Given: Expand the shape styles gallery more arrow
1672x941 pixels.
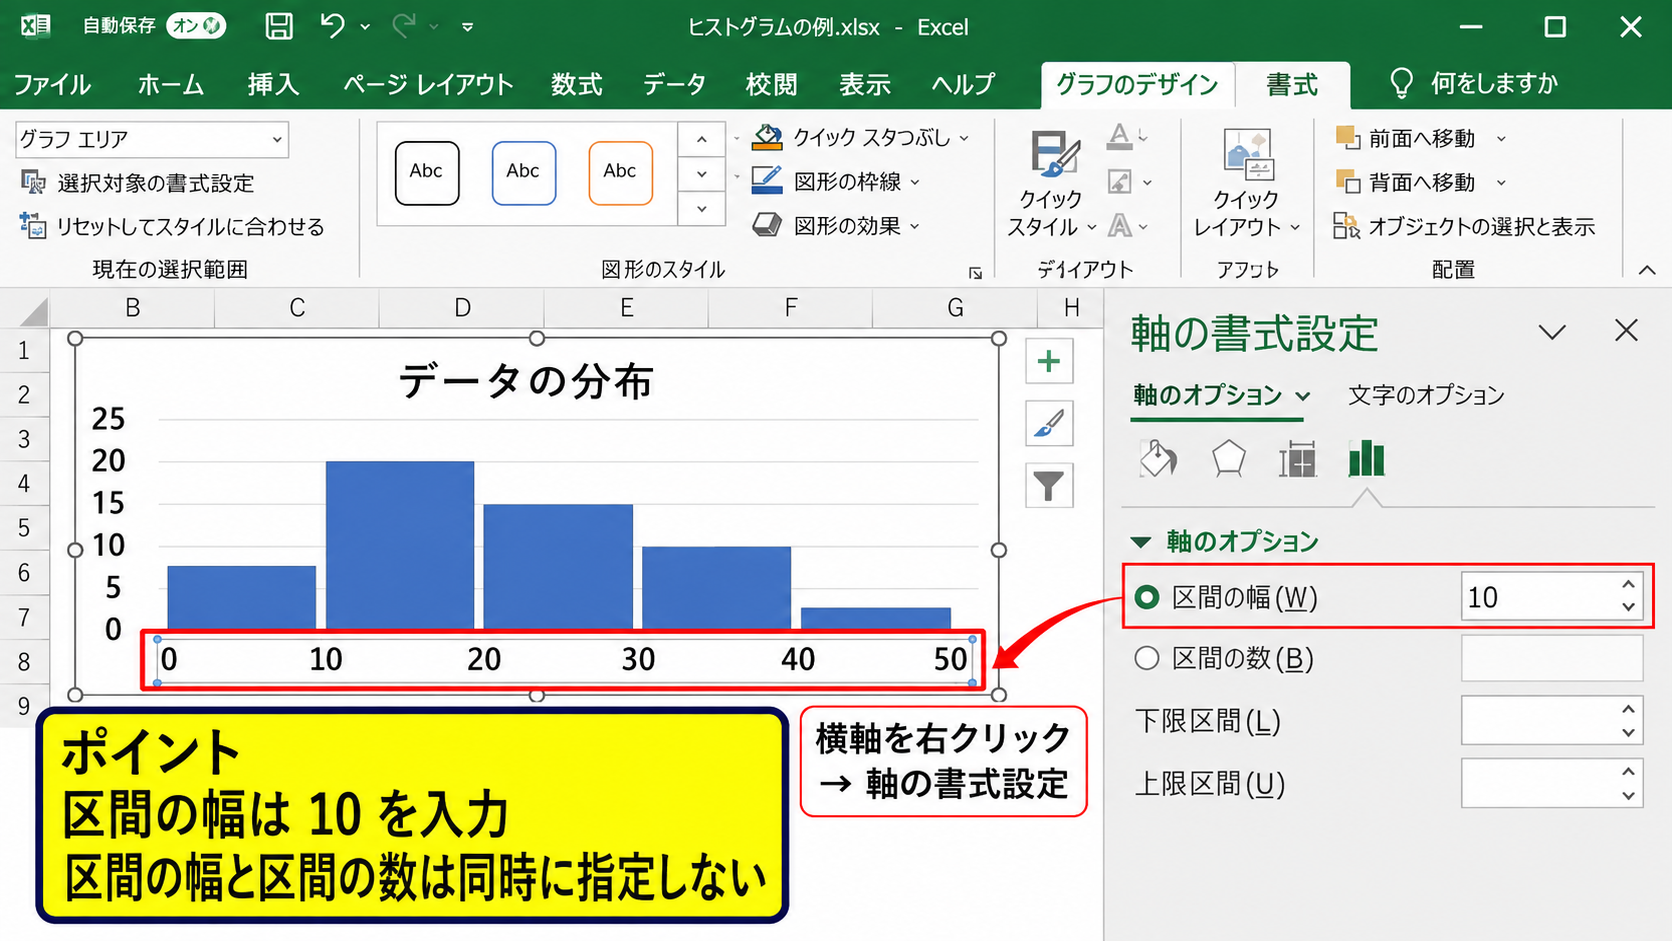Looking at the screenshot, I should click(702, 209).
